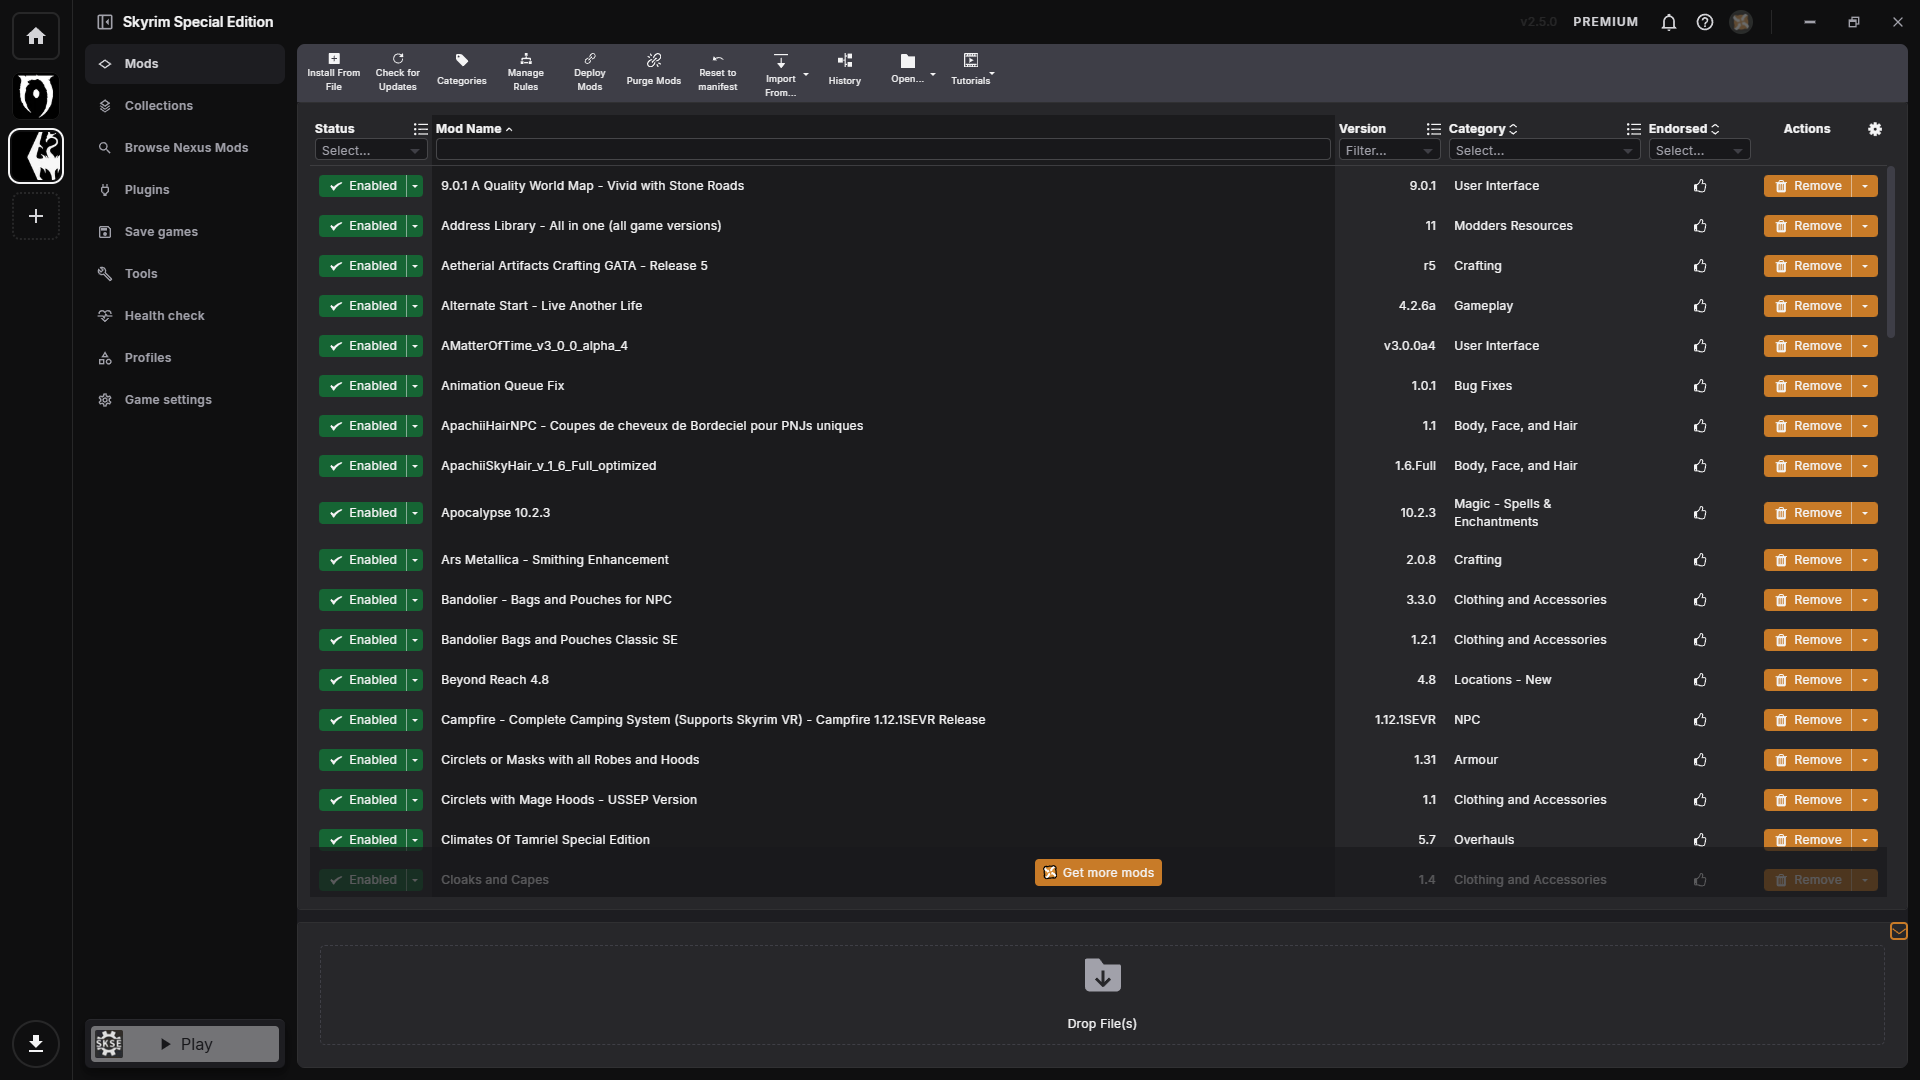Open the Health check page

(x=185, y=316)
